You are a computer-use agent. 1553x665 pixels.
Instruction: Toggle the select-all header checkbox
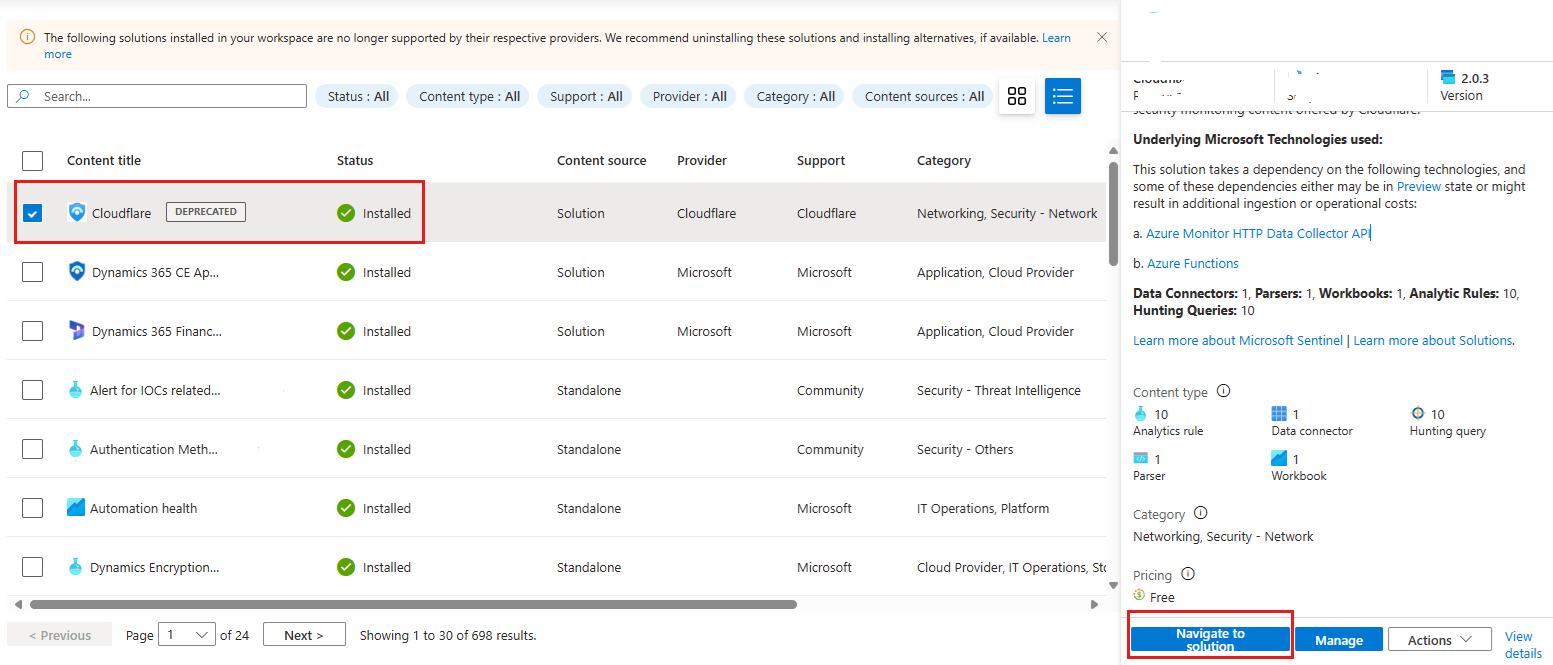[33, 160]
